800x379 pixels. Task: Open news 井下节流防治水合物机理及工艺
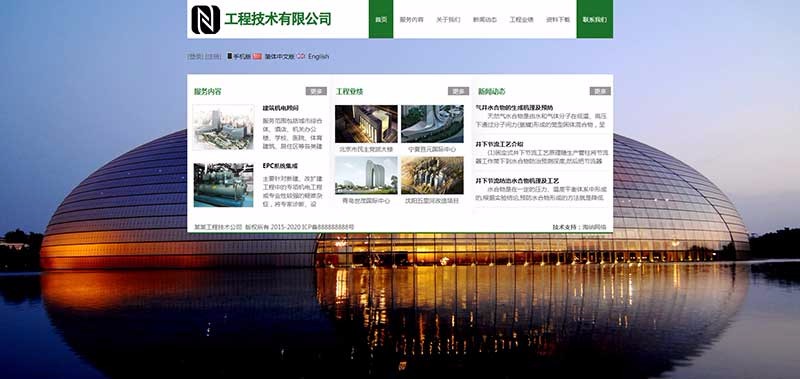pos(517,181)
